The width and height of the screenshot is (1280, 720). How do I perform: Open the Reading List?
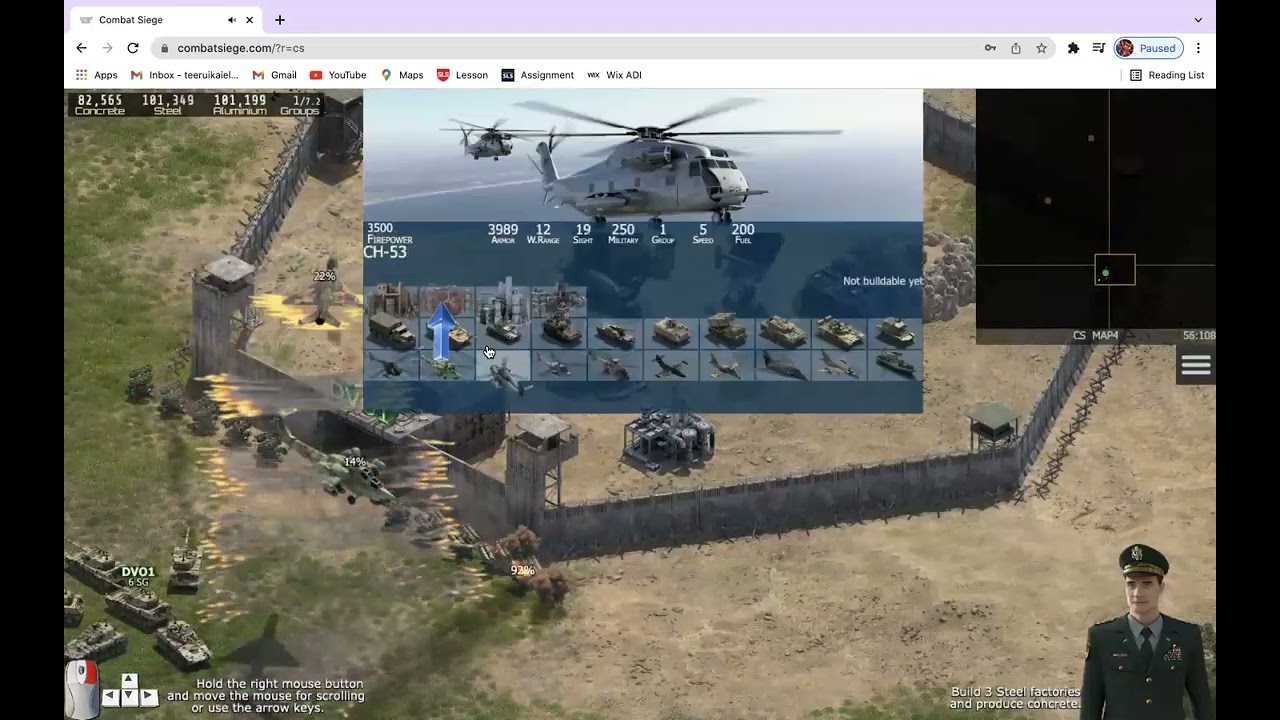1167,75
